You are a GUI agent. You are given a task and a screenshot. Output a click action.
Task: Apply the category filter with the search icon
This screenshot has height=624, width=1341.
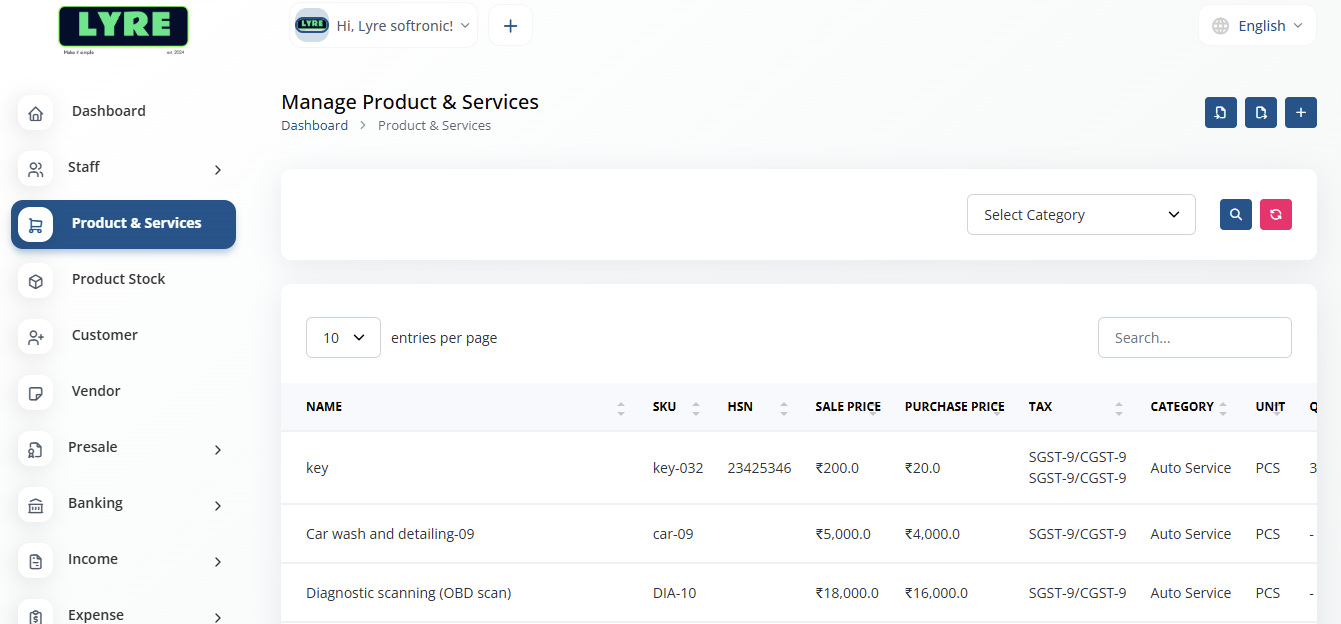1236,214
